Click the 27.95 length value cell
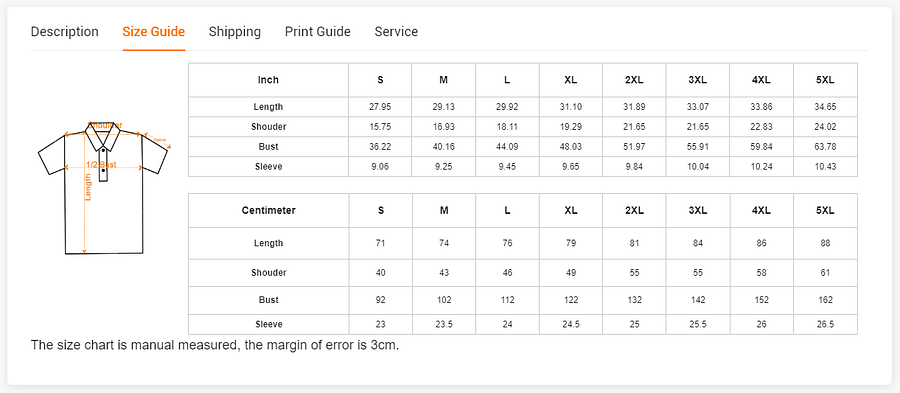 (380, 107)
